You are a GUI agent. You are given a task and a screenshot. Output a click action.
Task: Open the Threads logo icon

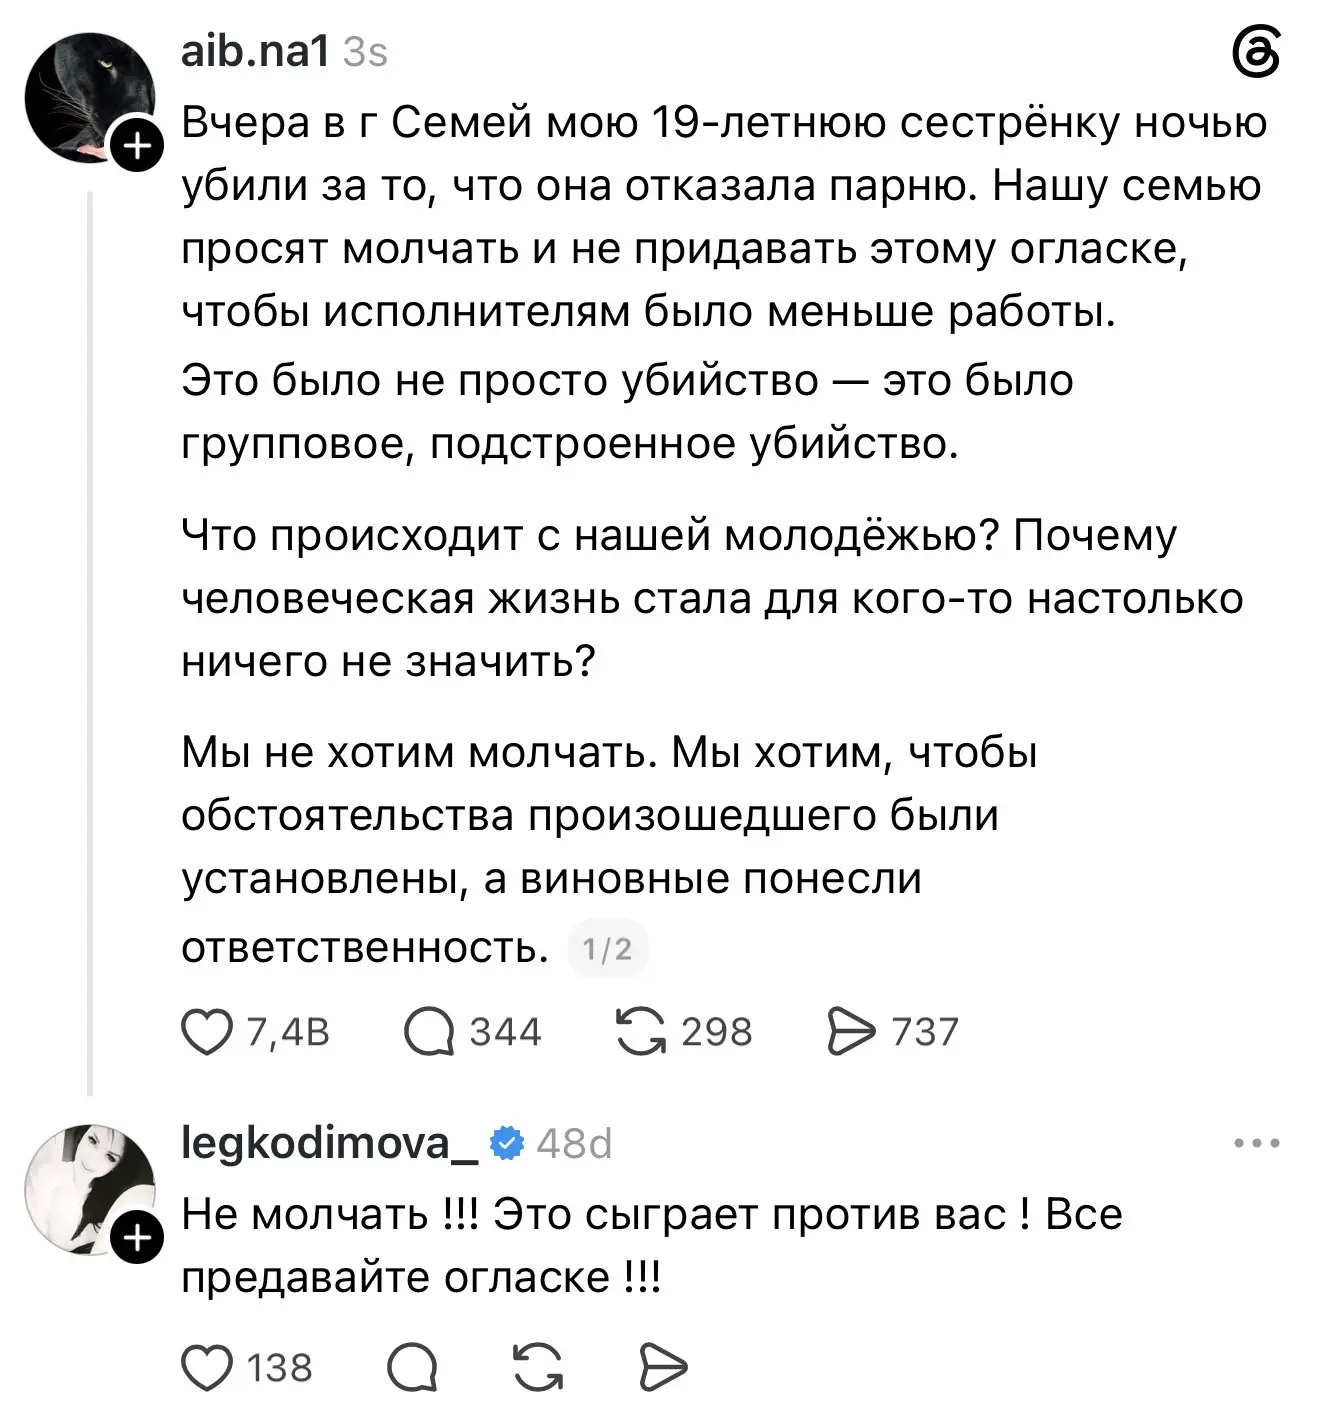point(1256,54)
